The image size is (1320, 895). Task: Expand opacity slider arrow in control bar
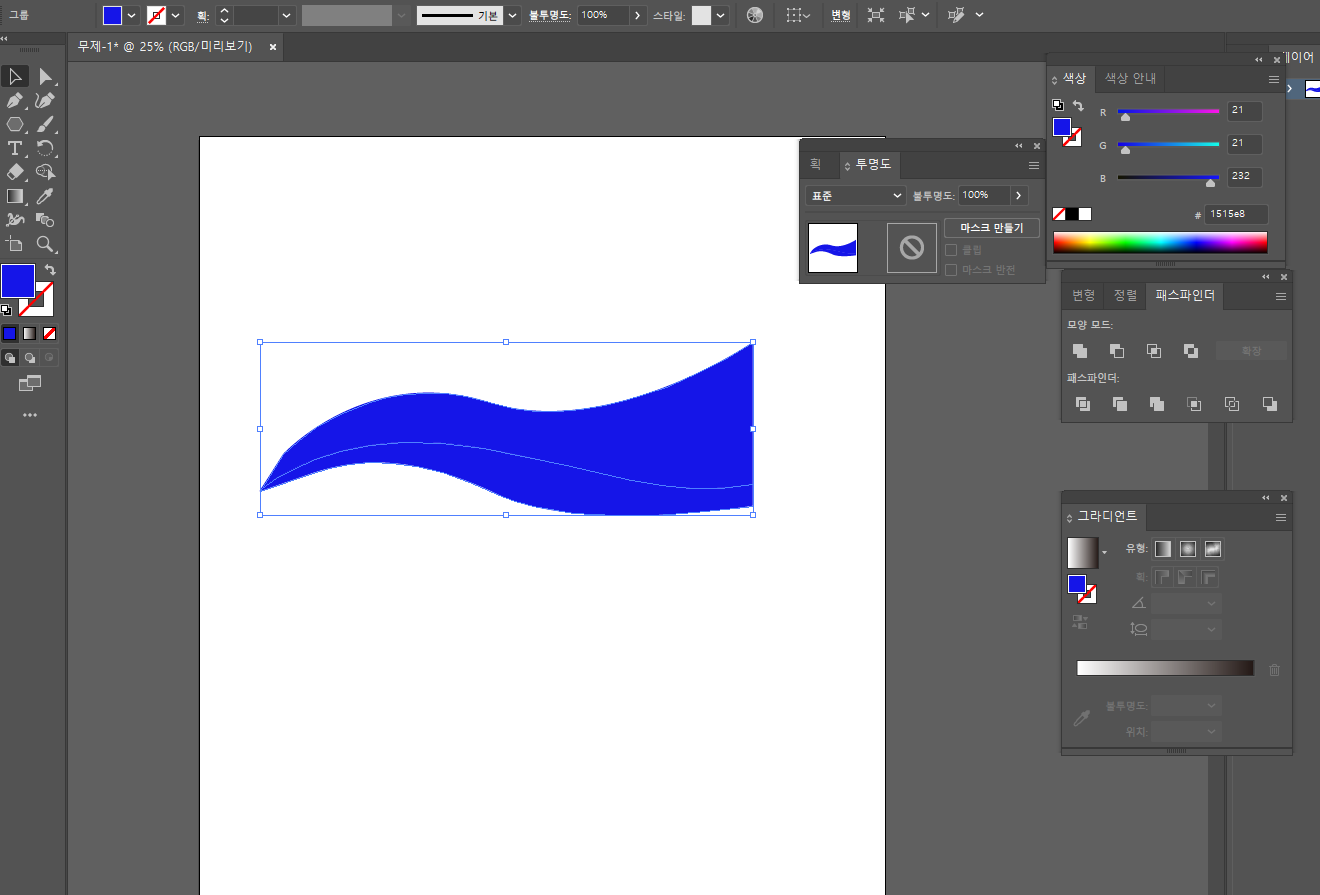pyautogui.click(x=637, y=15)
